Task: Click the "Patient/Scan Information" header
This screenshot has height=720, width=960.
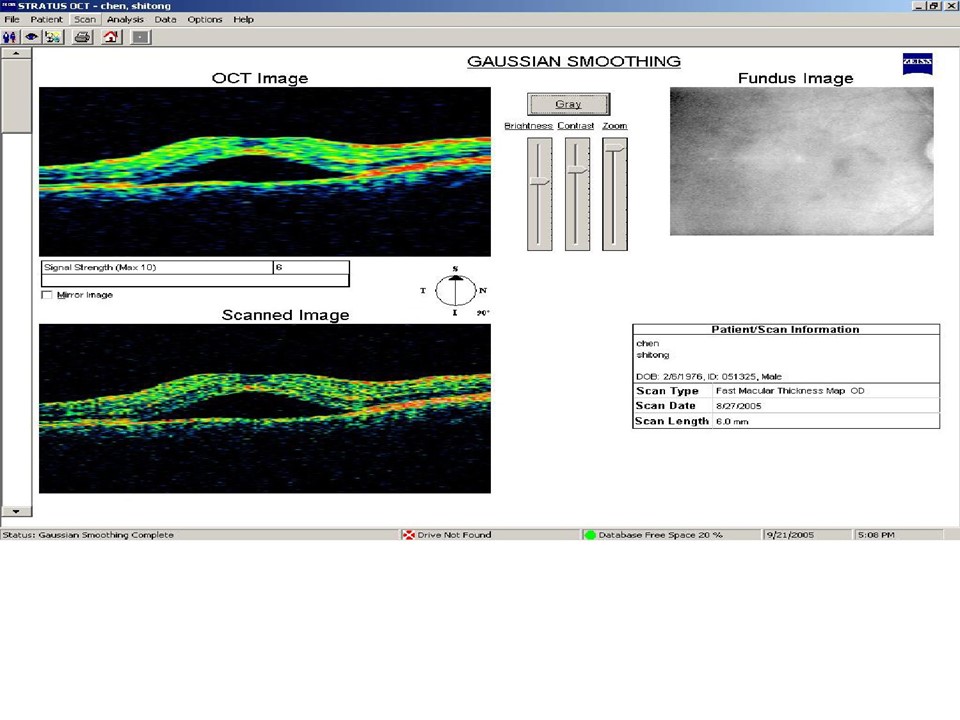Action: point(786,329)
